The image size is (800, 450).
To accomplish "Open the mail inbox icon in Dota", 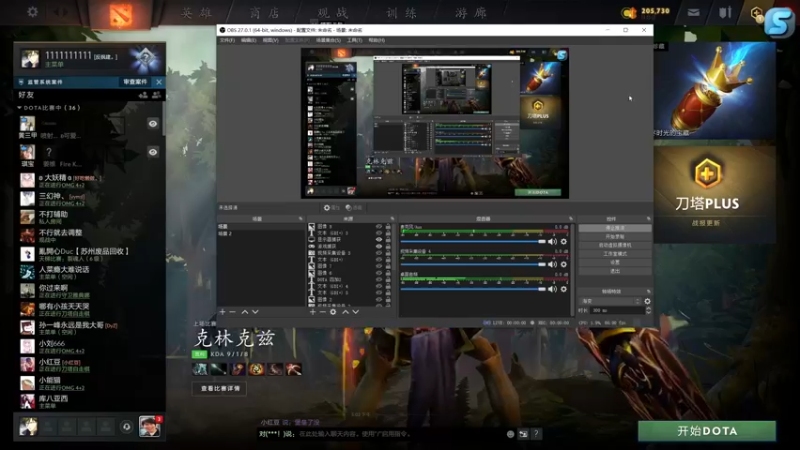I will pyautogui.click(x=693, y=12).
